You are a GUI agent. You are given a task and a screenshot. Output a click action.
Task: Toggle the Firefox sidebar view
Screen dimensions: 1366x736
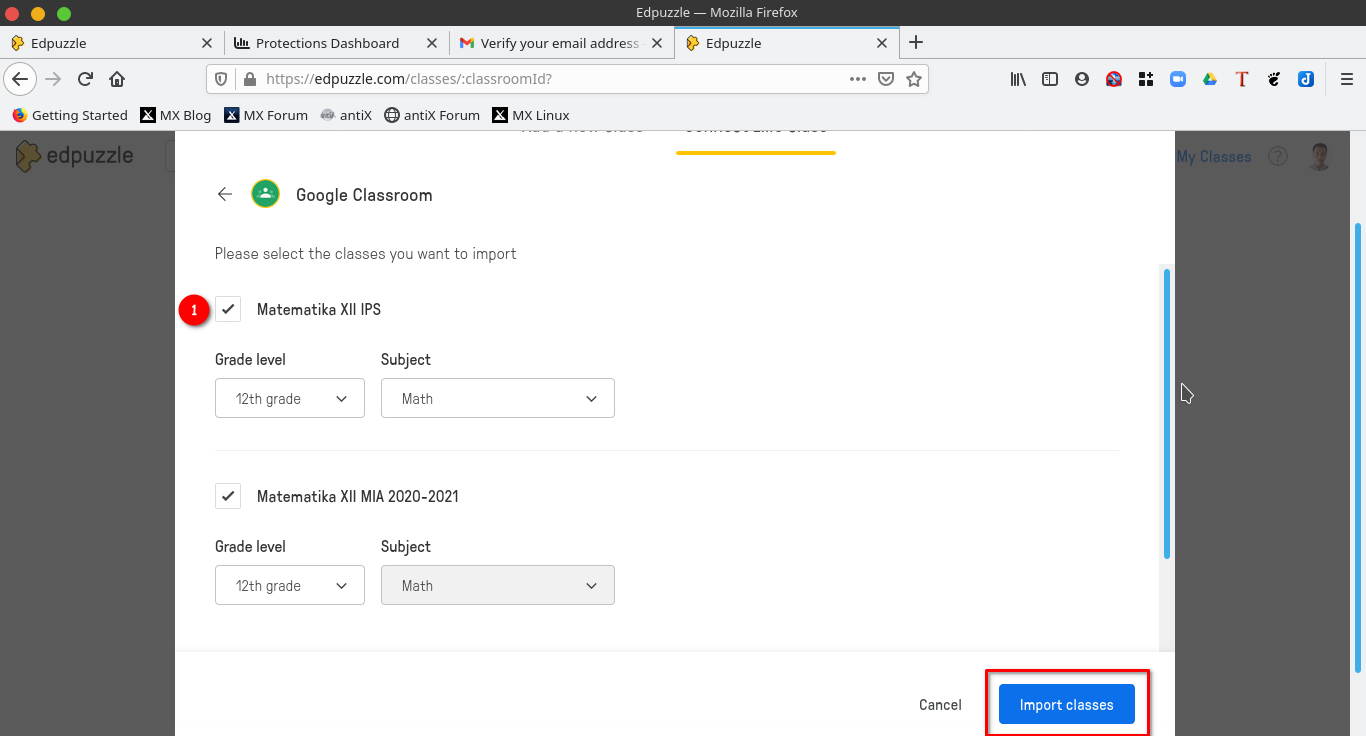(x=1050, y=79)
